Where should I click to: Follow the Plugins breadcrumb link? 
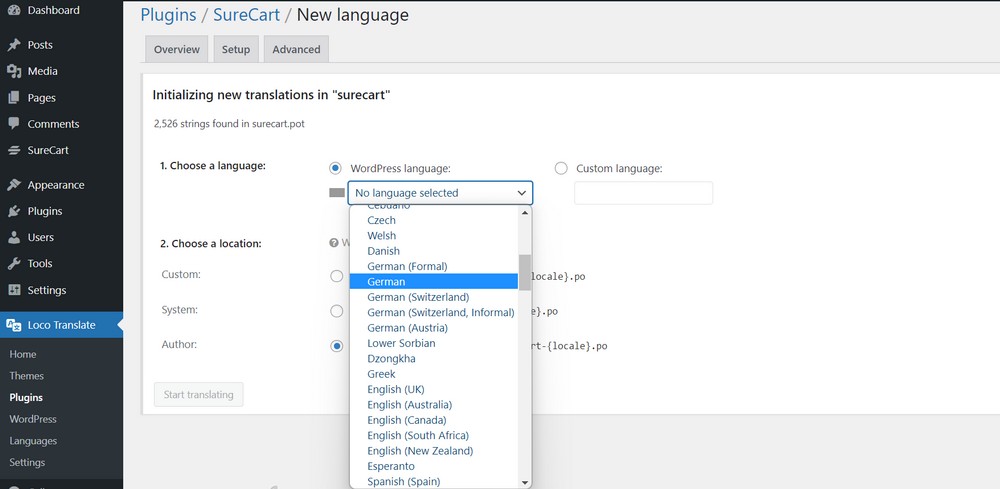click(168, 15)
